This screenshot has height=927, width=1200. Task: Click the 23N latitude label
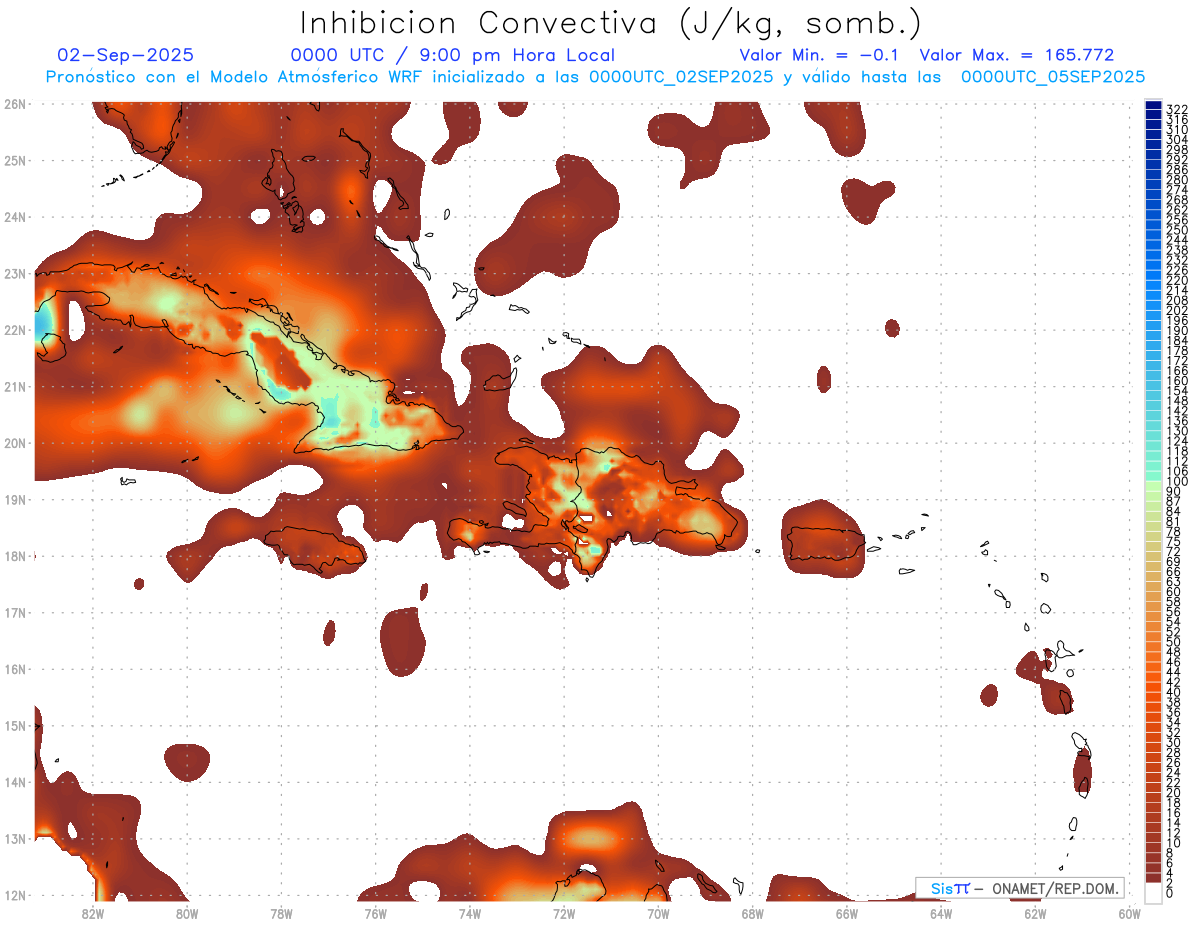[15, 273]
